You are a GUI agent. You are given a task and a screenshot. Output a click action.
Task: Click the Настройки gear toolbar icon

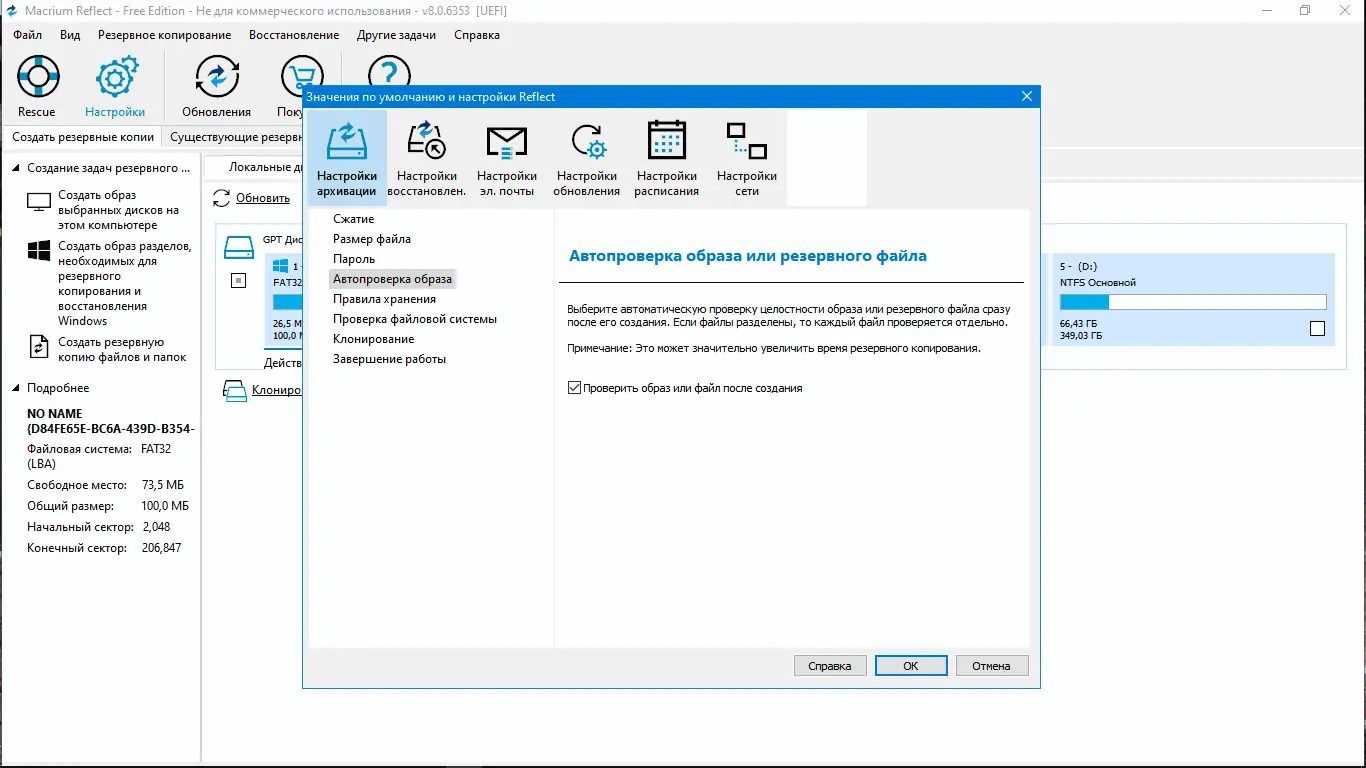point(115,78)
